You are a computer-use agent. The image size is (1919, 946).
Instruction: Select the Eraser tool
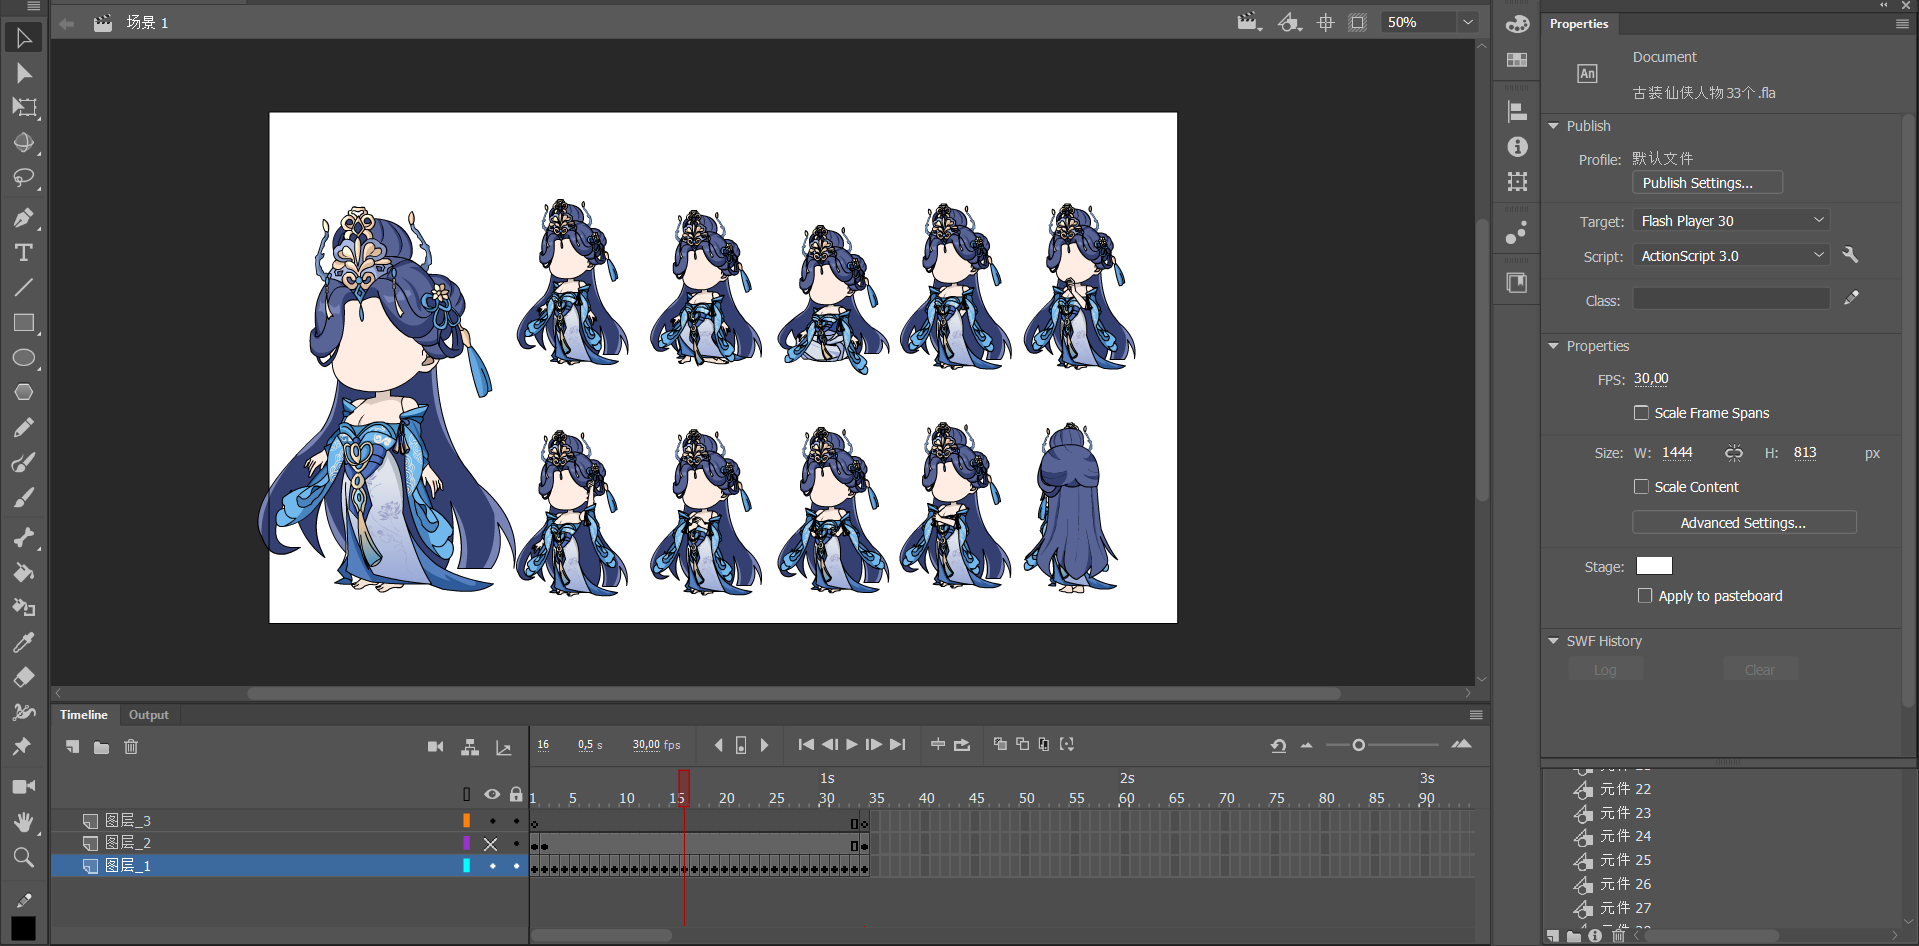tap(23, 678)
